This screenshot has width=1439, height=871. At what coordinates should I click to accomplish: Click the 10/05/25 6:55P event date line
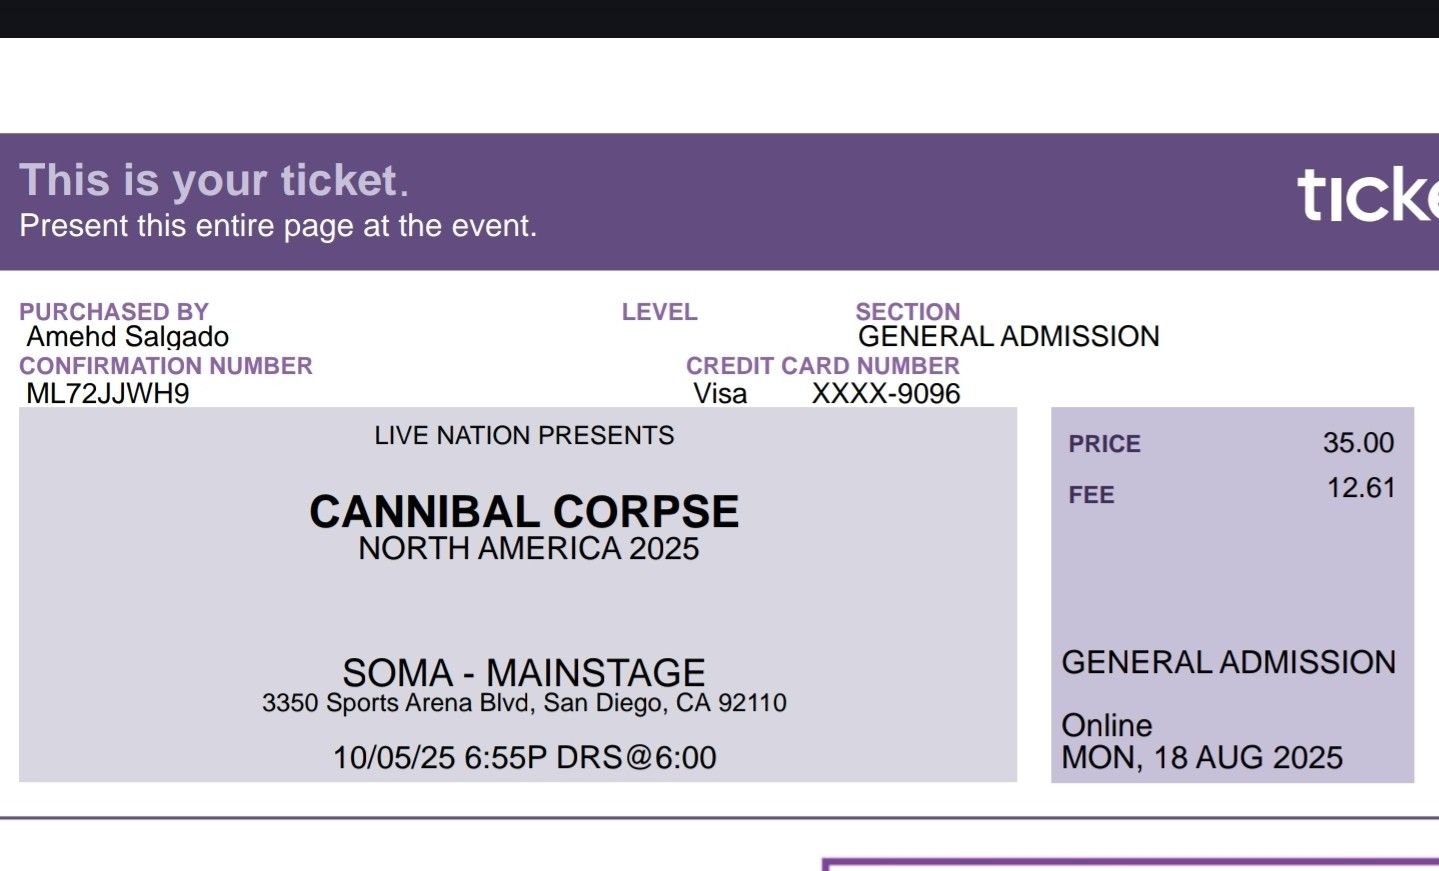(524, 758)
